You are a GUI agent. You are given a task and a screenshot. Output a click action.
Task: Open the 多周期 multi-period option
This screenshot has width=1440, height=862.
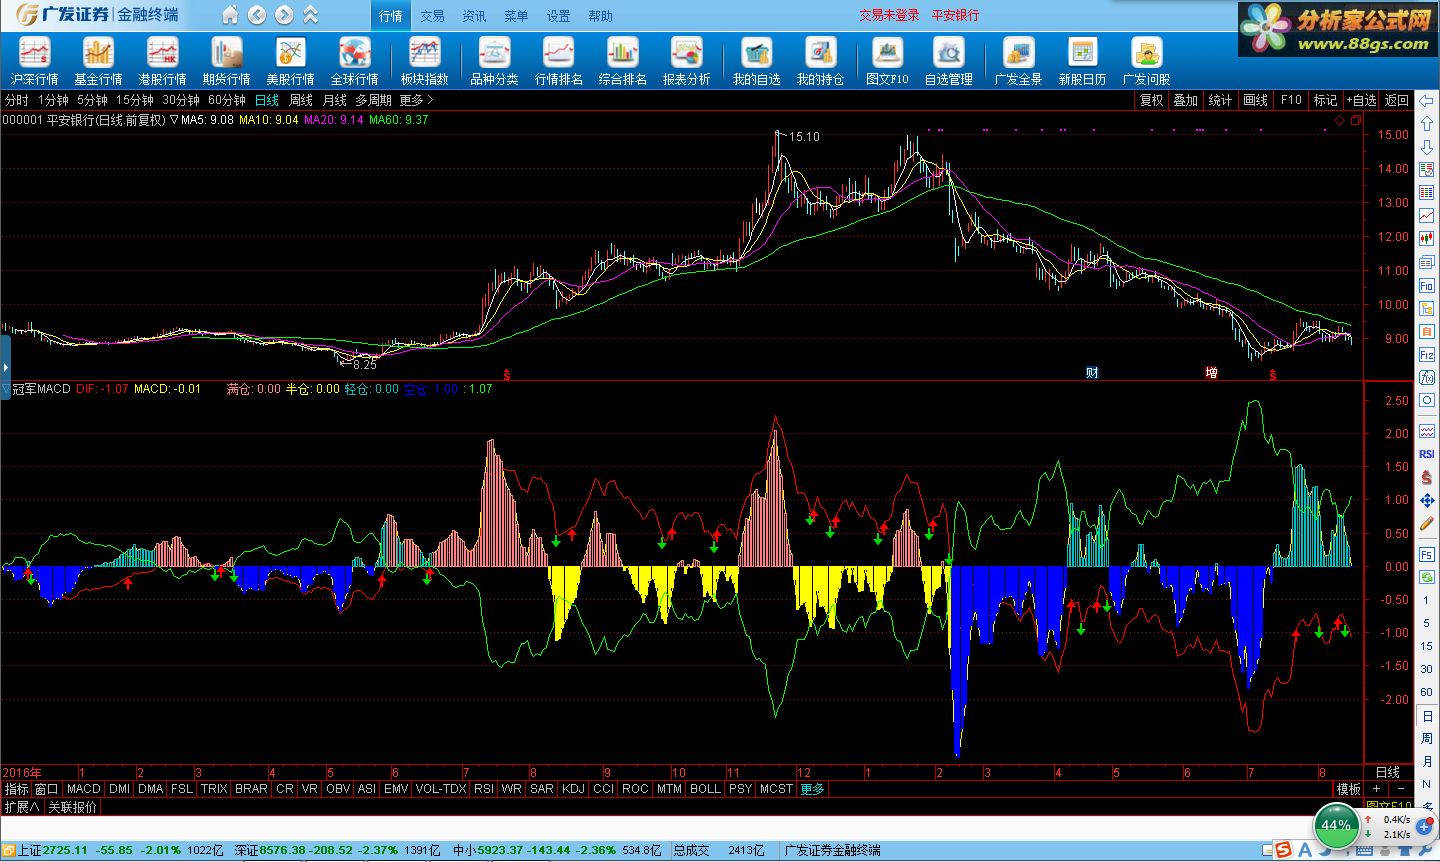tap(373, 100)
